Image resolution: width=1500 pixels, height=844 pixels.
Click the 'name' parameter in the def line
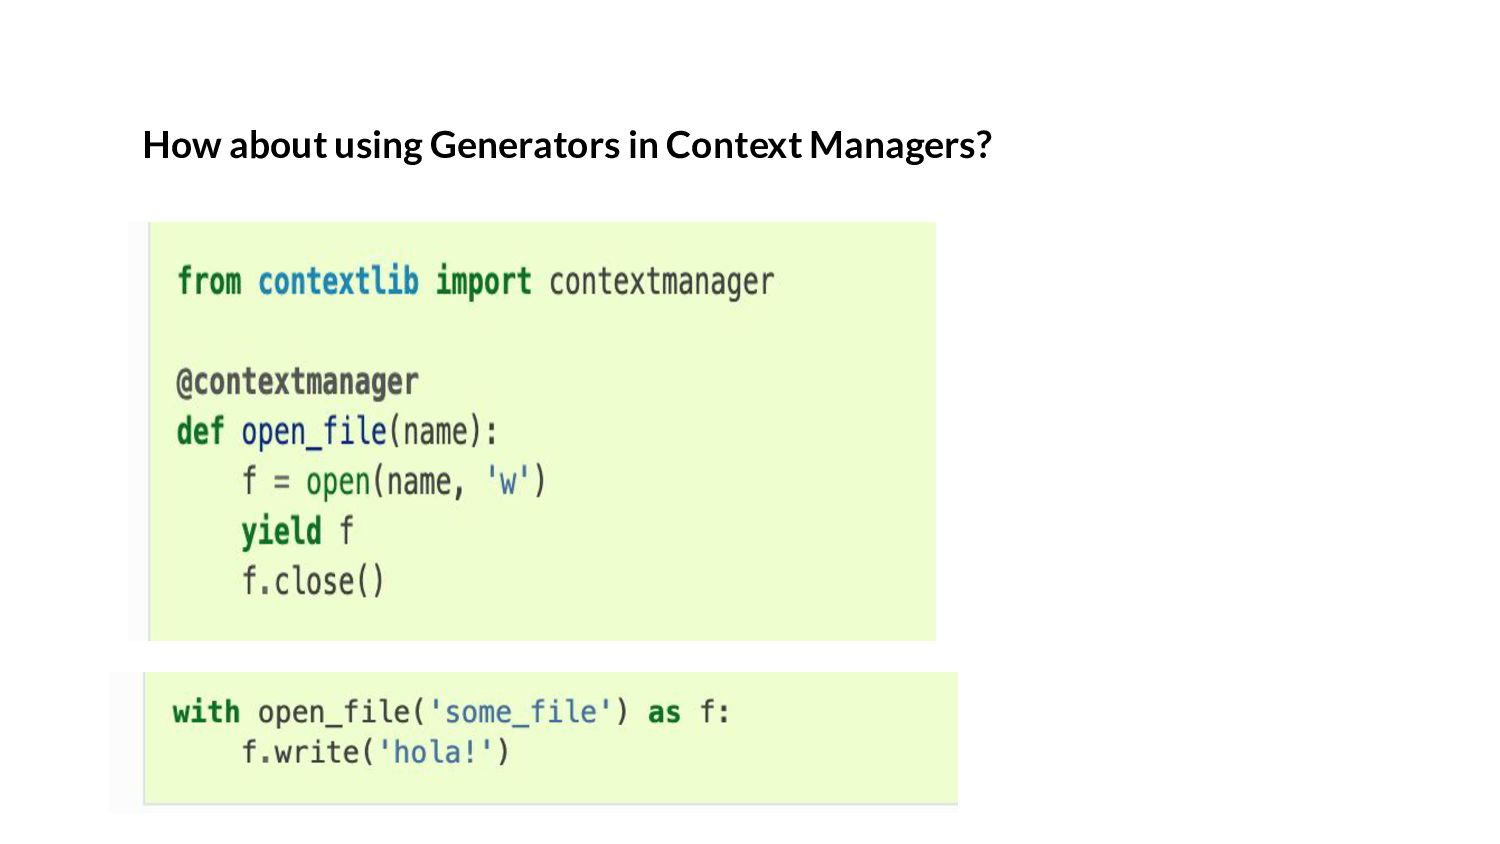(435, 432)
